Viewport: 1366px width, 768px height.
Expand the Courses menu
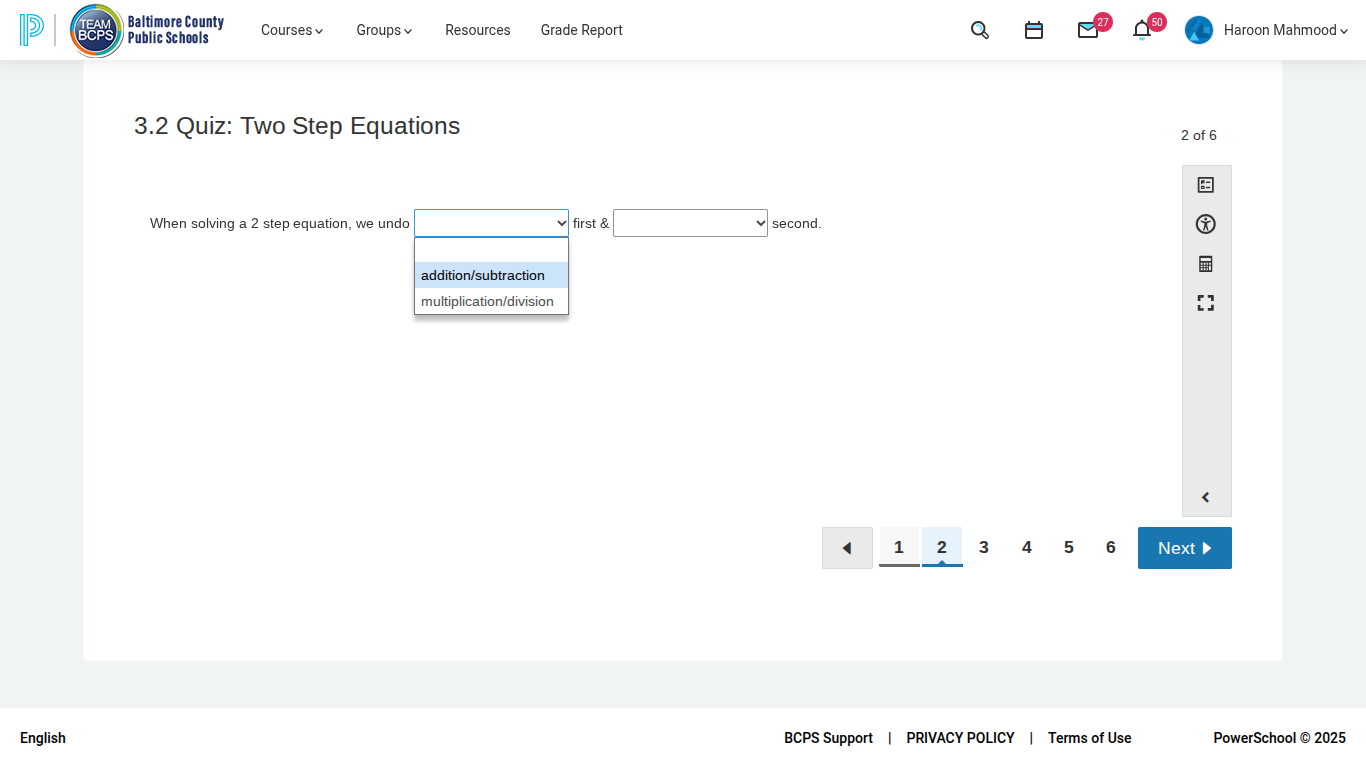[292, 30]
